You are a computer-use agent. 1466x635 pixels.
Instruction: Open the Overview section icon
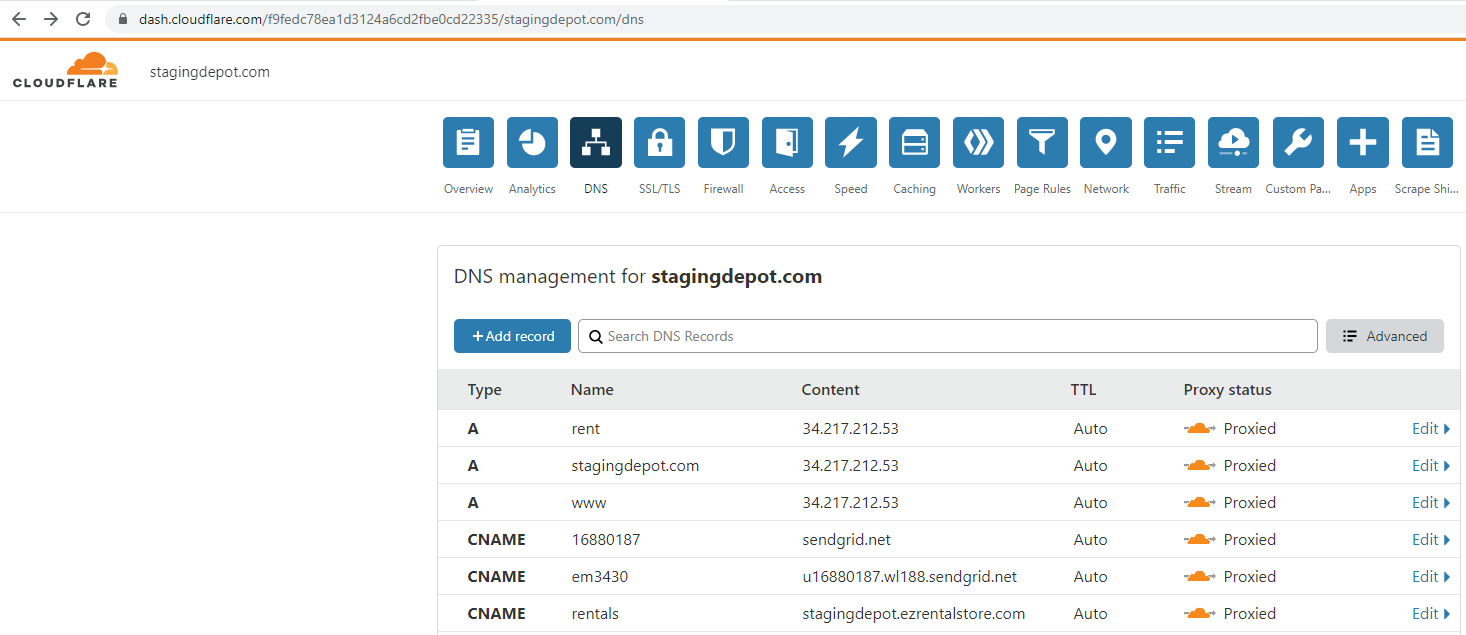[468, 142]
